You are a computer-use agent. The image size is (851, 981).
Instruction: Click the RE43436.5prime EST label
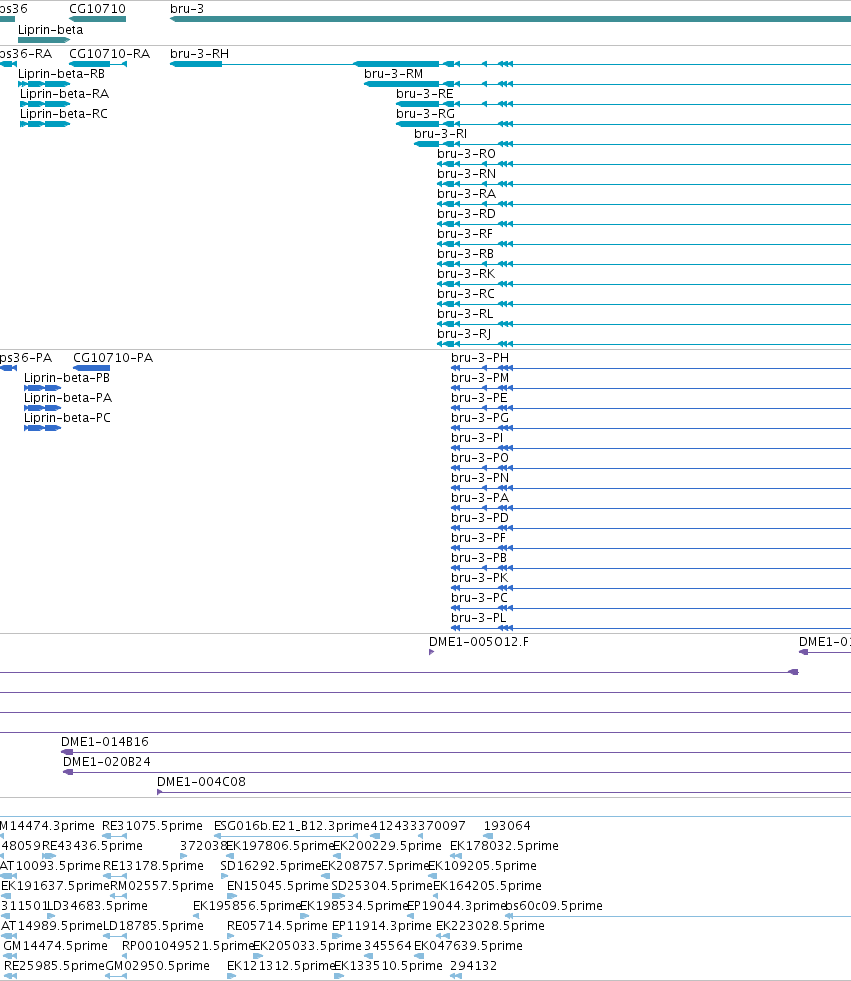tap(92, 846)
